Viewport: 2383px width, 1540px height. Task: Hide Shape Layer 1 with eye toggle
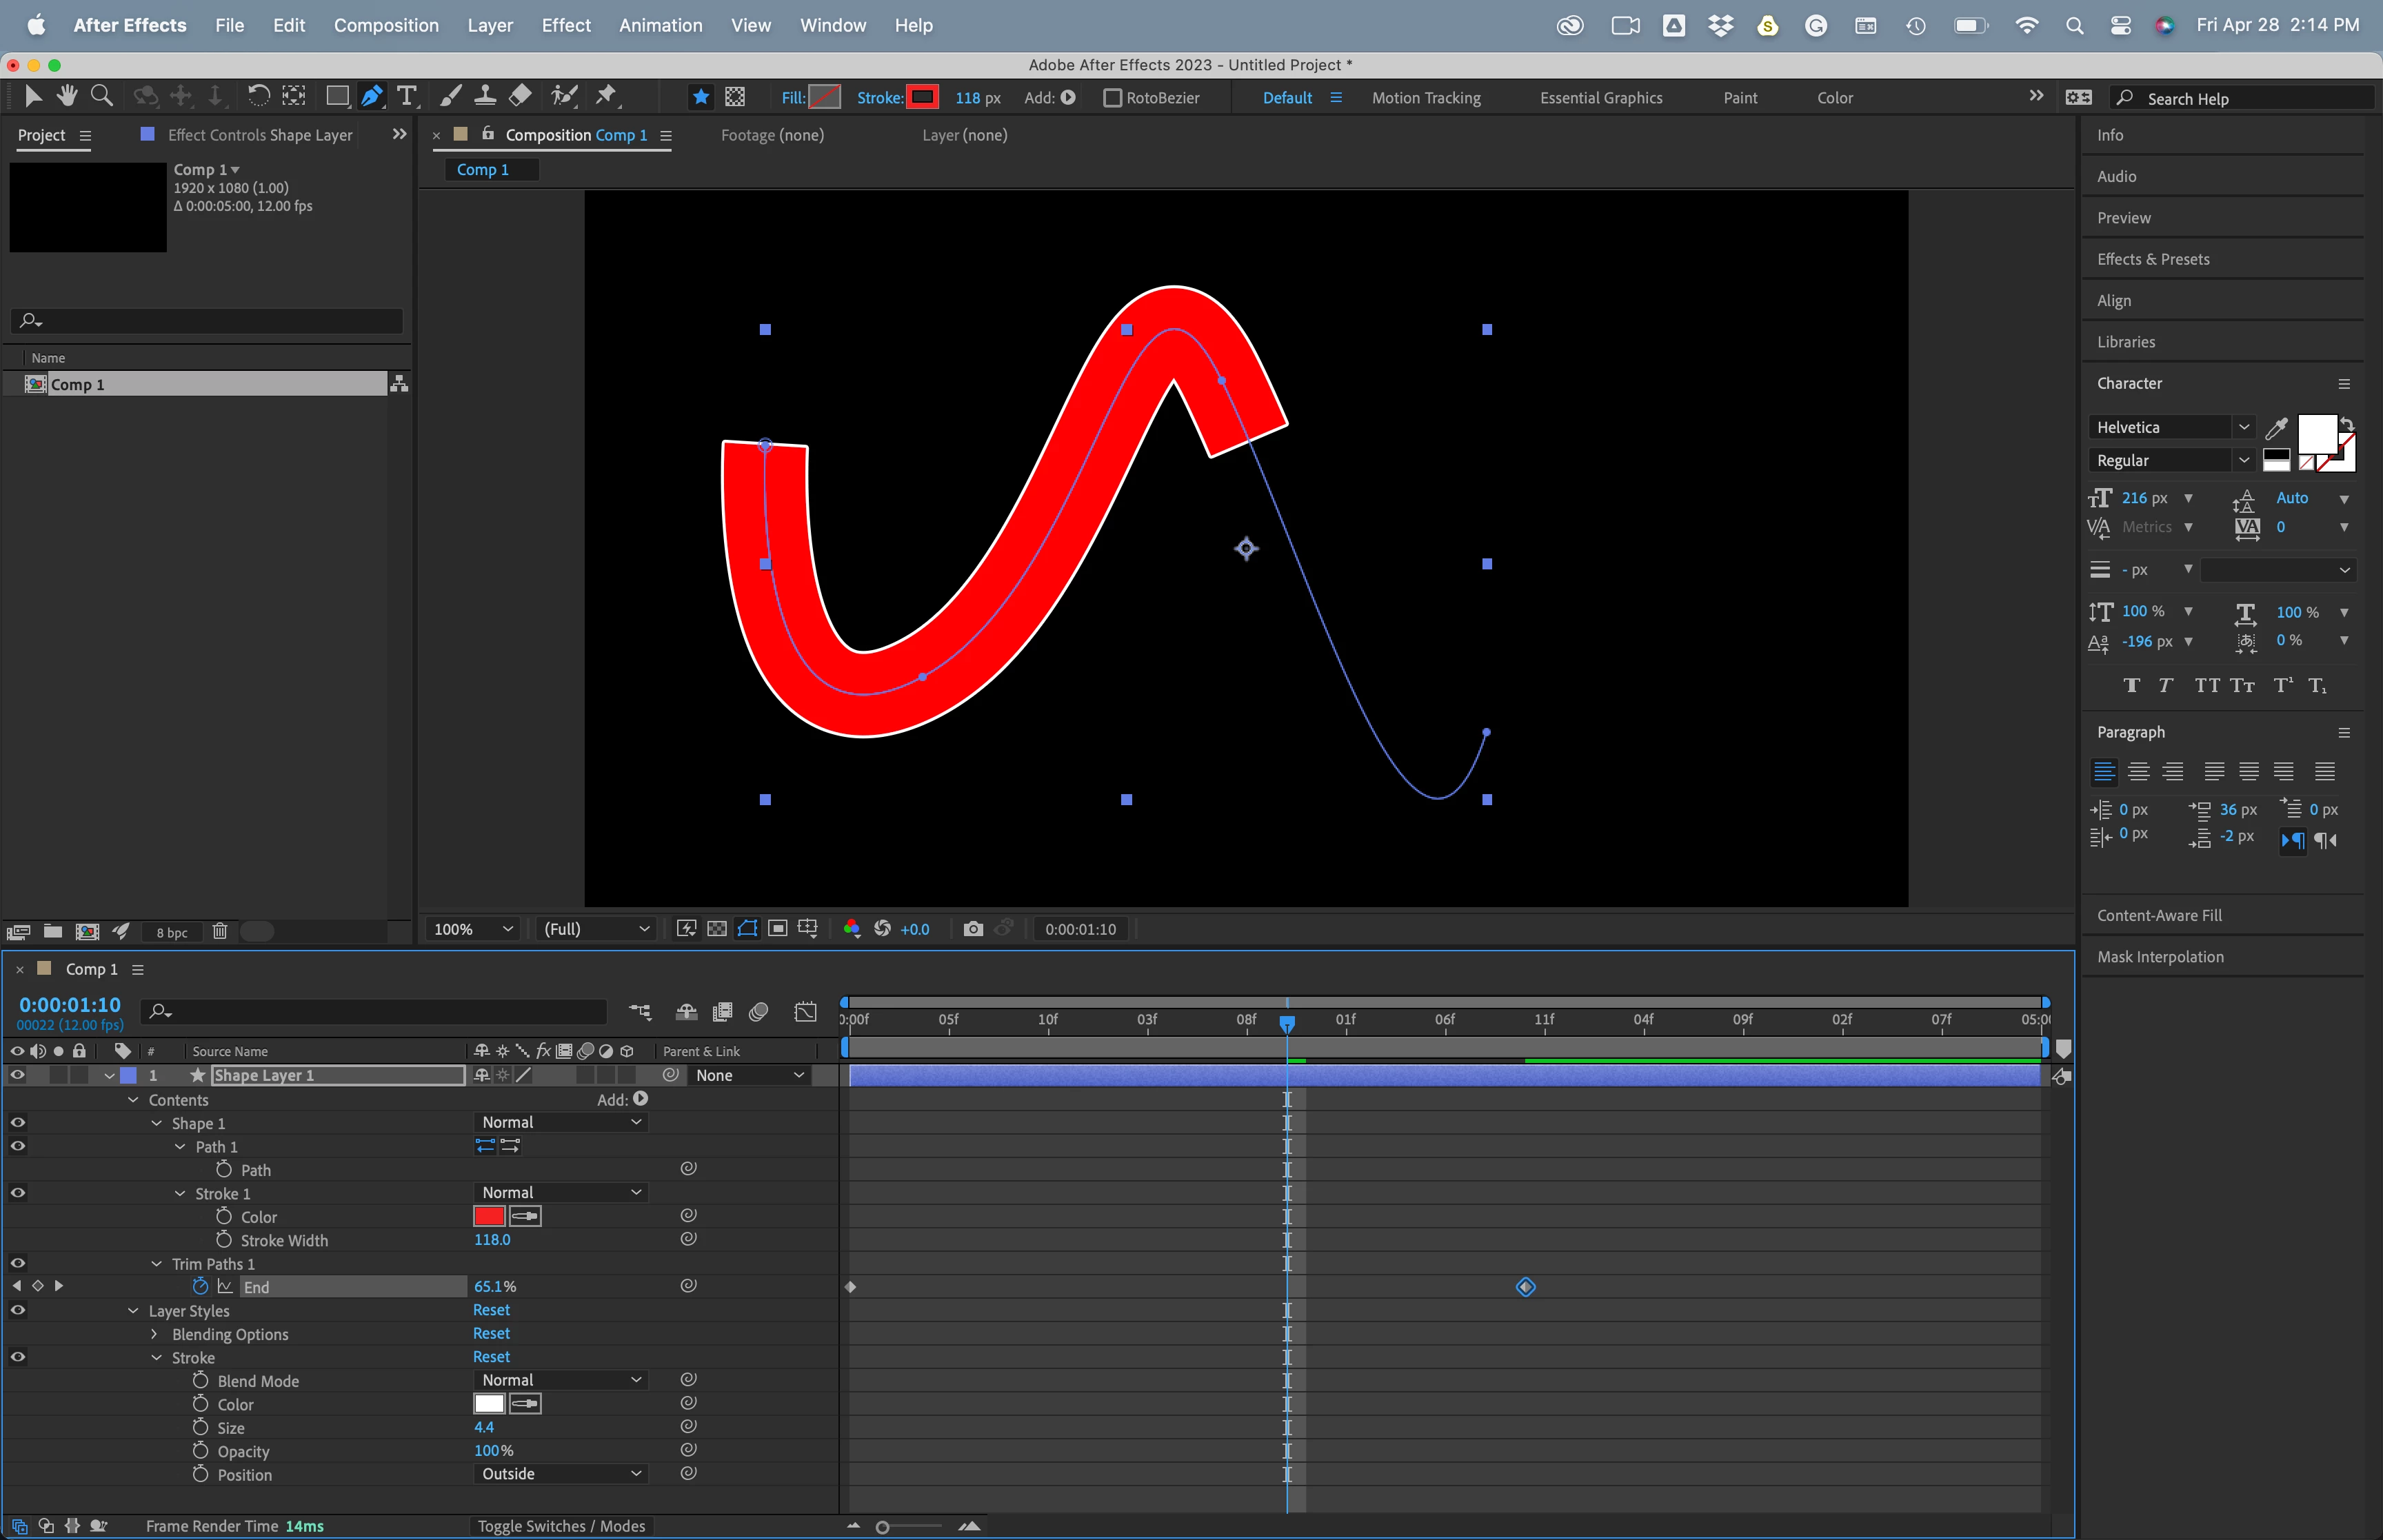pyautogui.click(x=17, y=1075)
